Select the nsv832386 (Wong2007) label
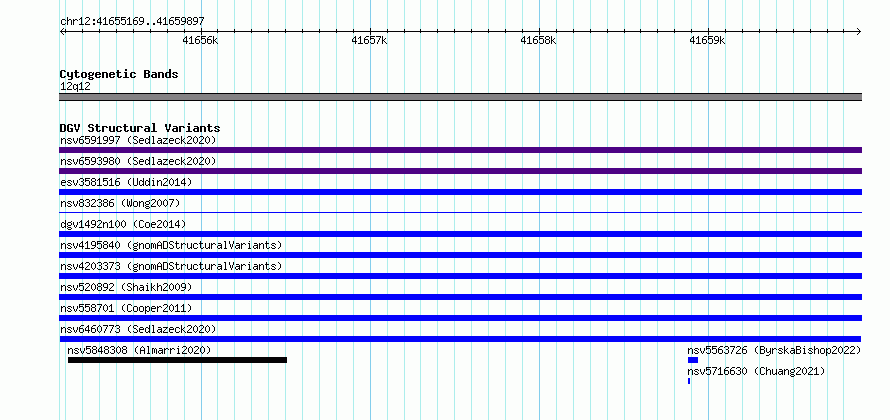Image resolution: width=890 pixels, height=420 pixels. click(x=120, y=203)
